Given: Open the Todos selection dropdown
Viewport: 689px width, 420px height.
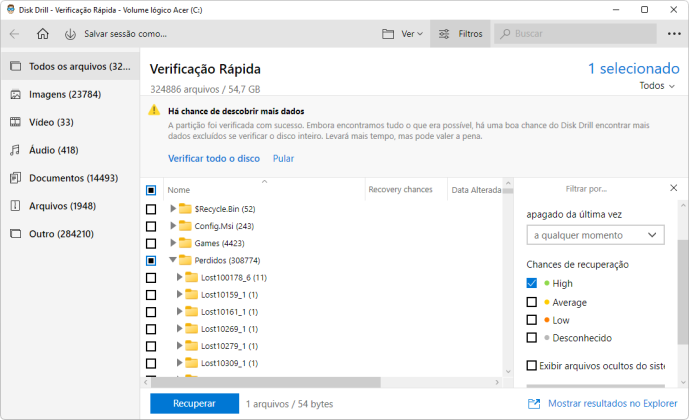Looking at the screenshot, I should click(x=656, y=86).
